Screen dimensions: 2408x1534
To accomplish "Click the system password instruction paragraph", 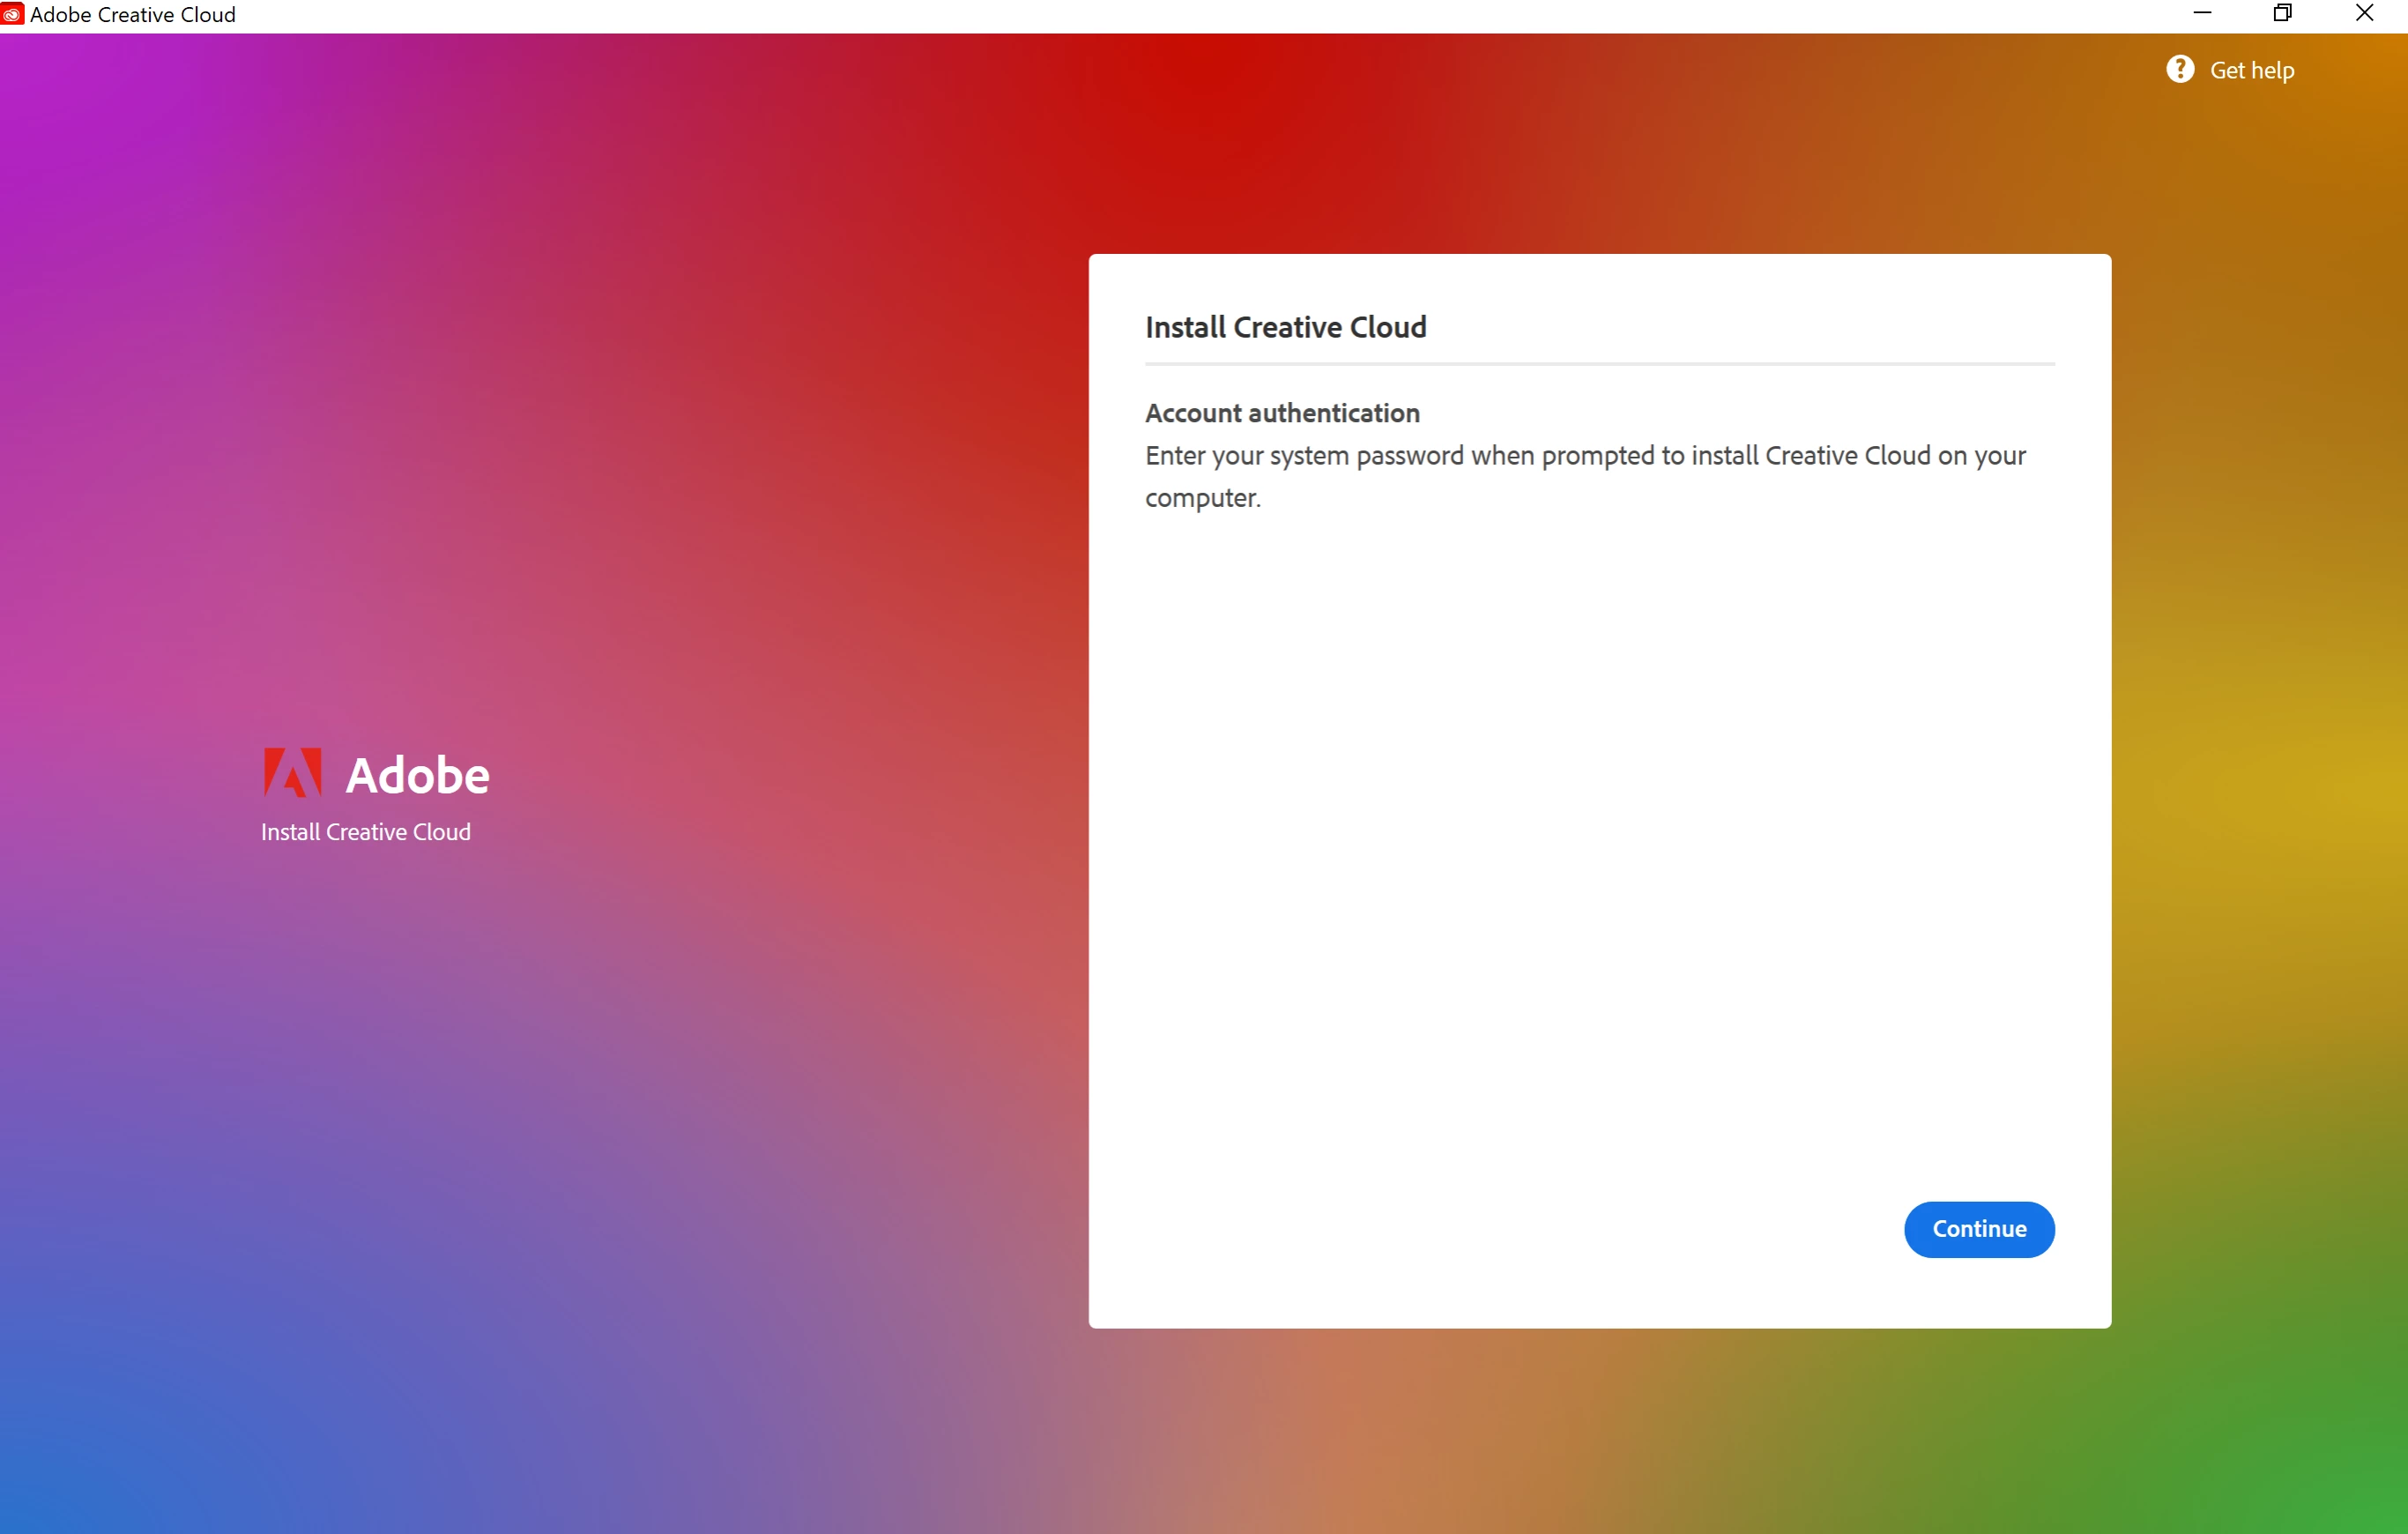I will [x=1584, y=456].
